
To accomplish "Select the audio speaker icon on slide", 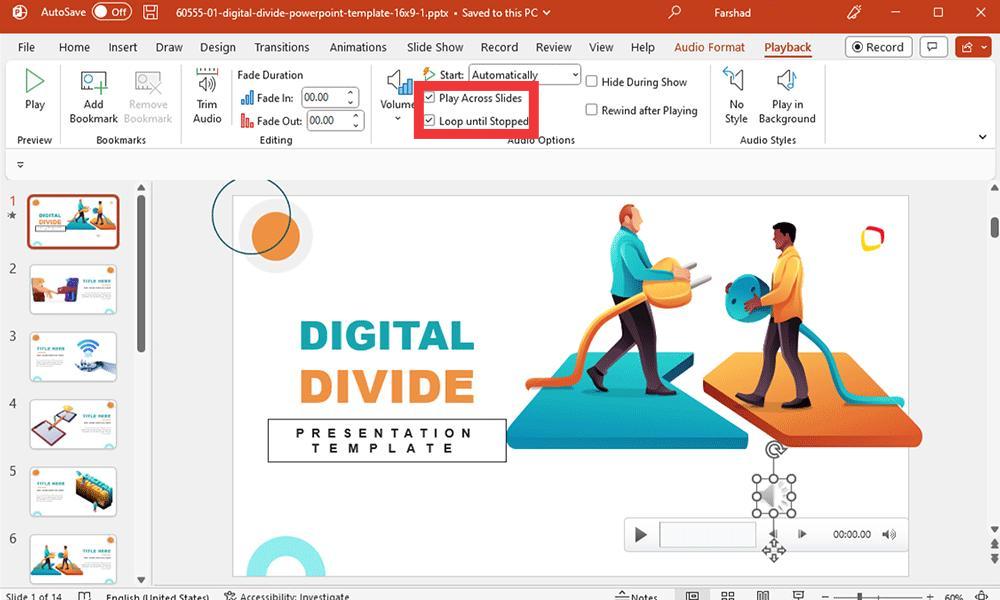I will coord(774,496).
